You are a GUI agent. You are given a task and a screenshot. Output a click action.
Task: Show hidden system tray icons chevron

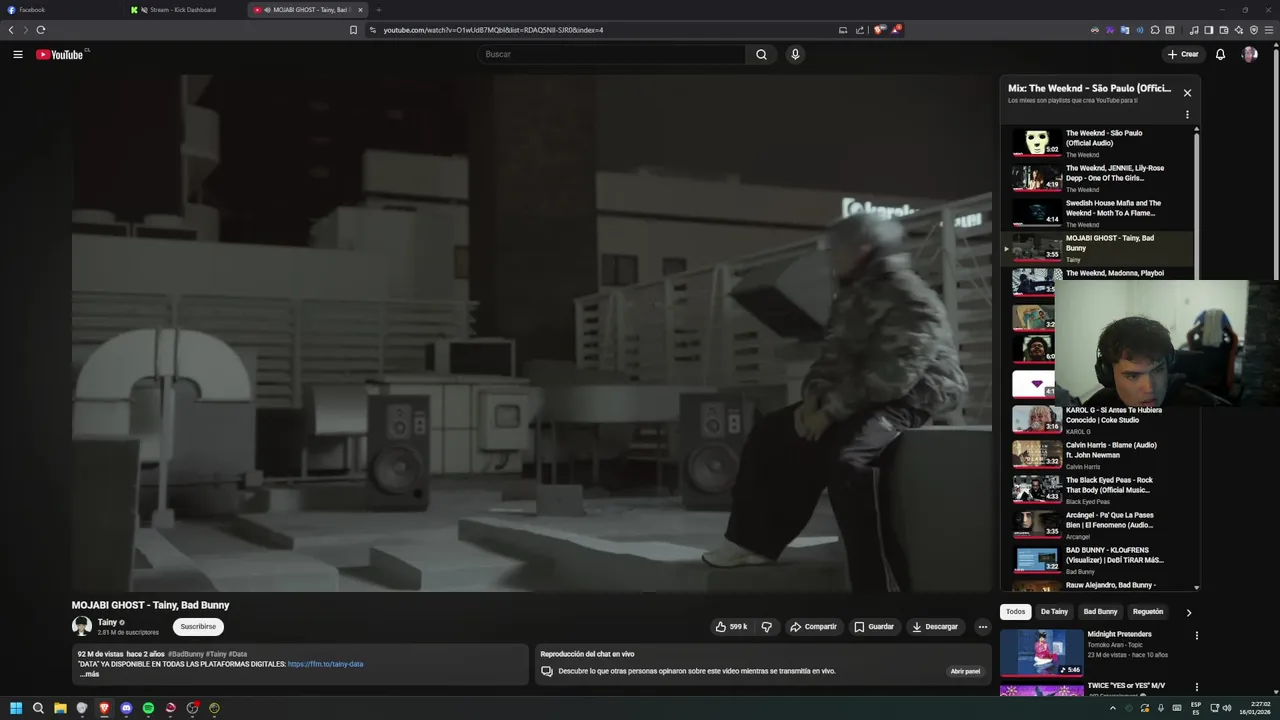pyautogui.click(x=1112, y=708)
